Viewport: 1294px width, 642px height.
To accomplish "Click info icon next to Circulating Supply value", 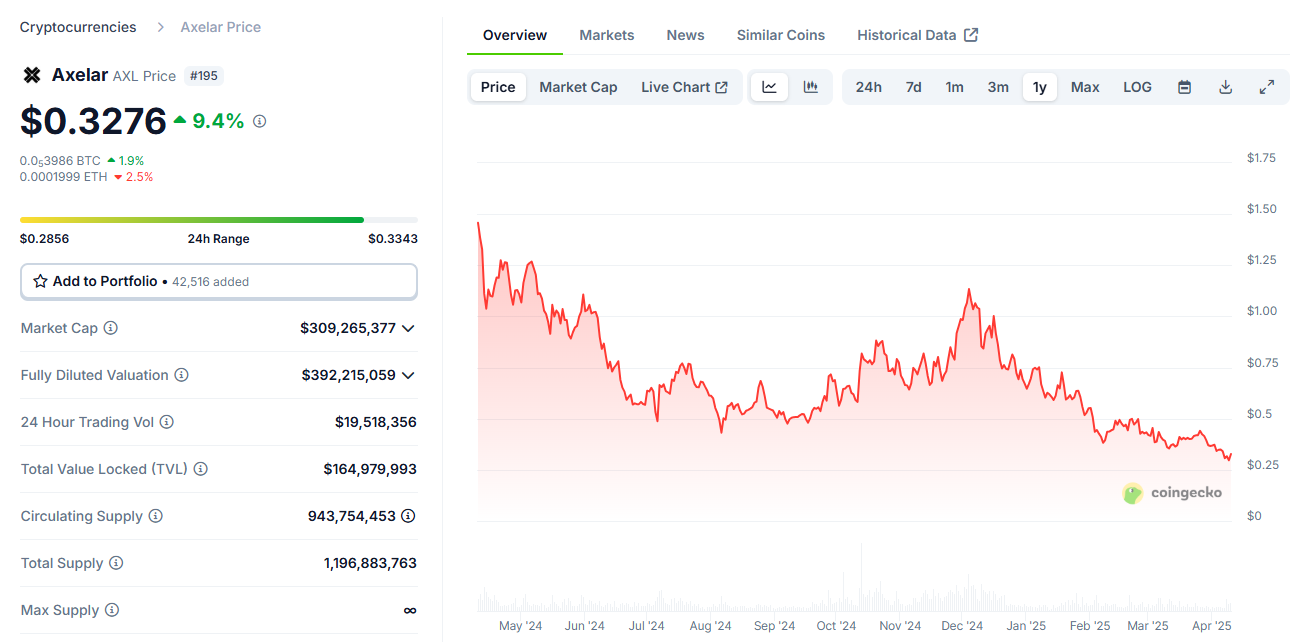I will pos(408,516).
